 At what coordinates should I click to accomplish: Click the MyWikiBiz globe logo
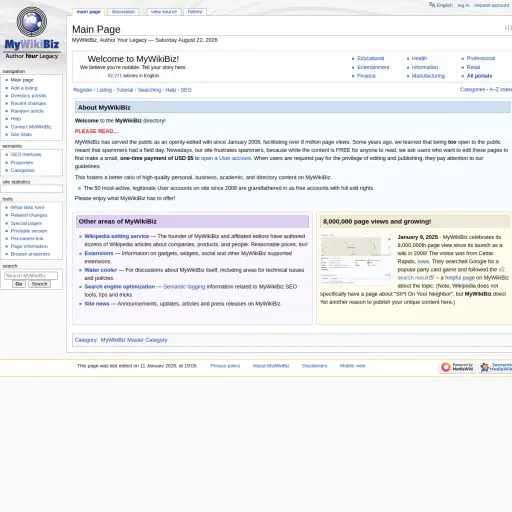coord(32,33)
